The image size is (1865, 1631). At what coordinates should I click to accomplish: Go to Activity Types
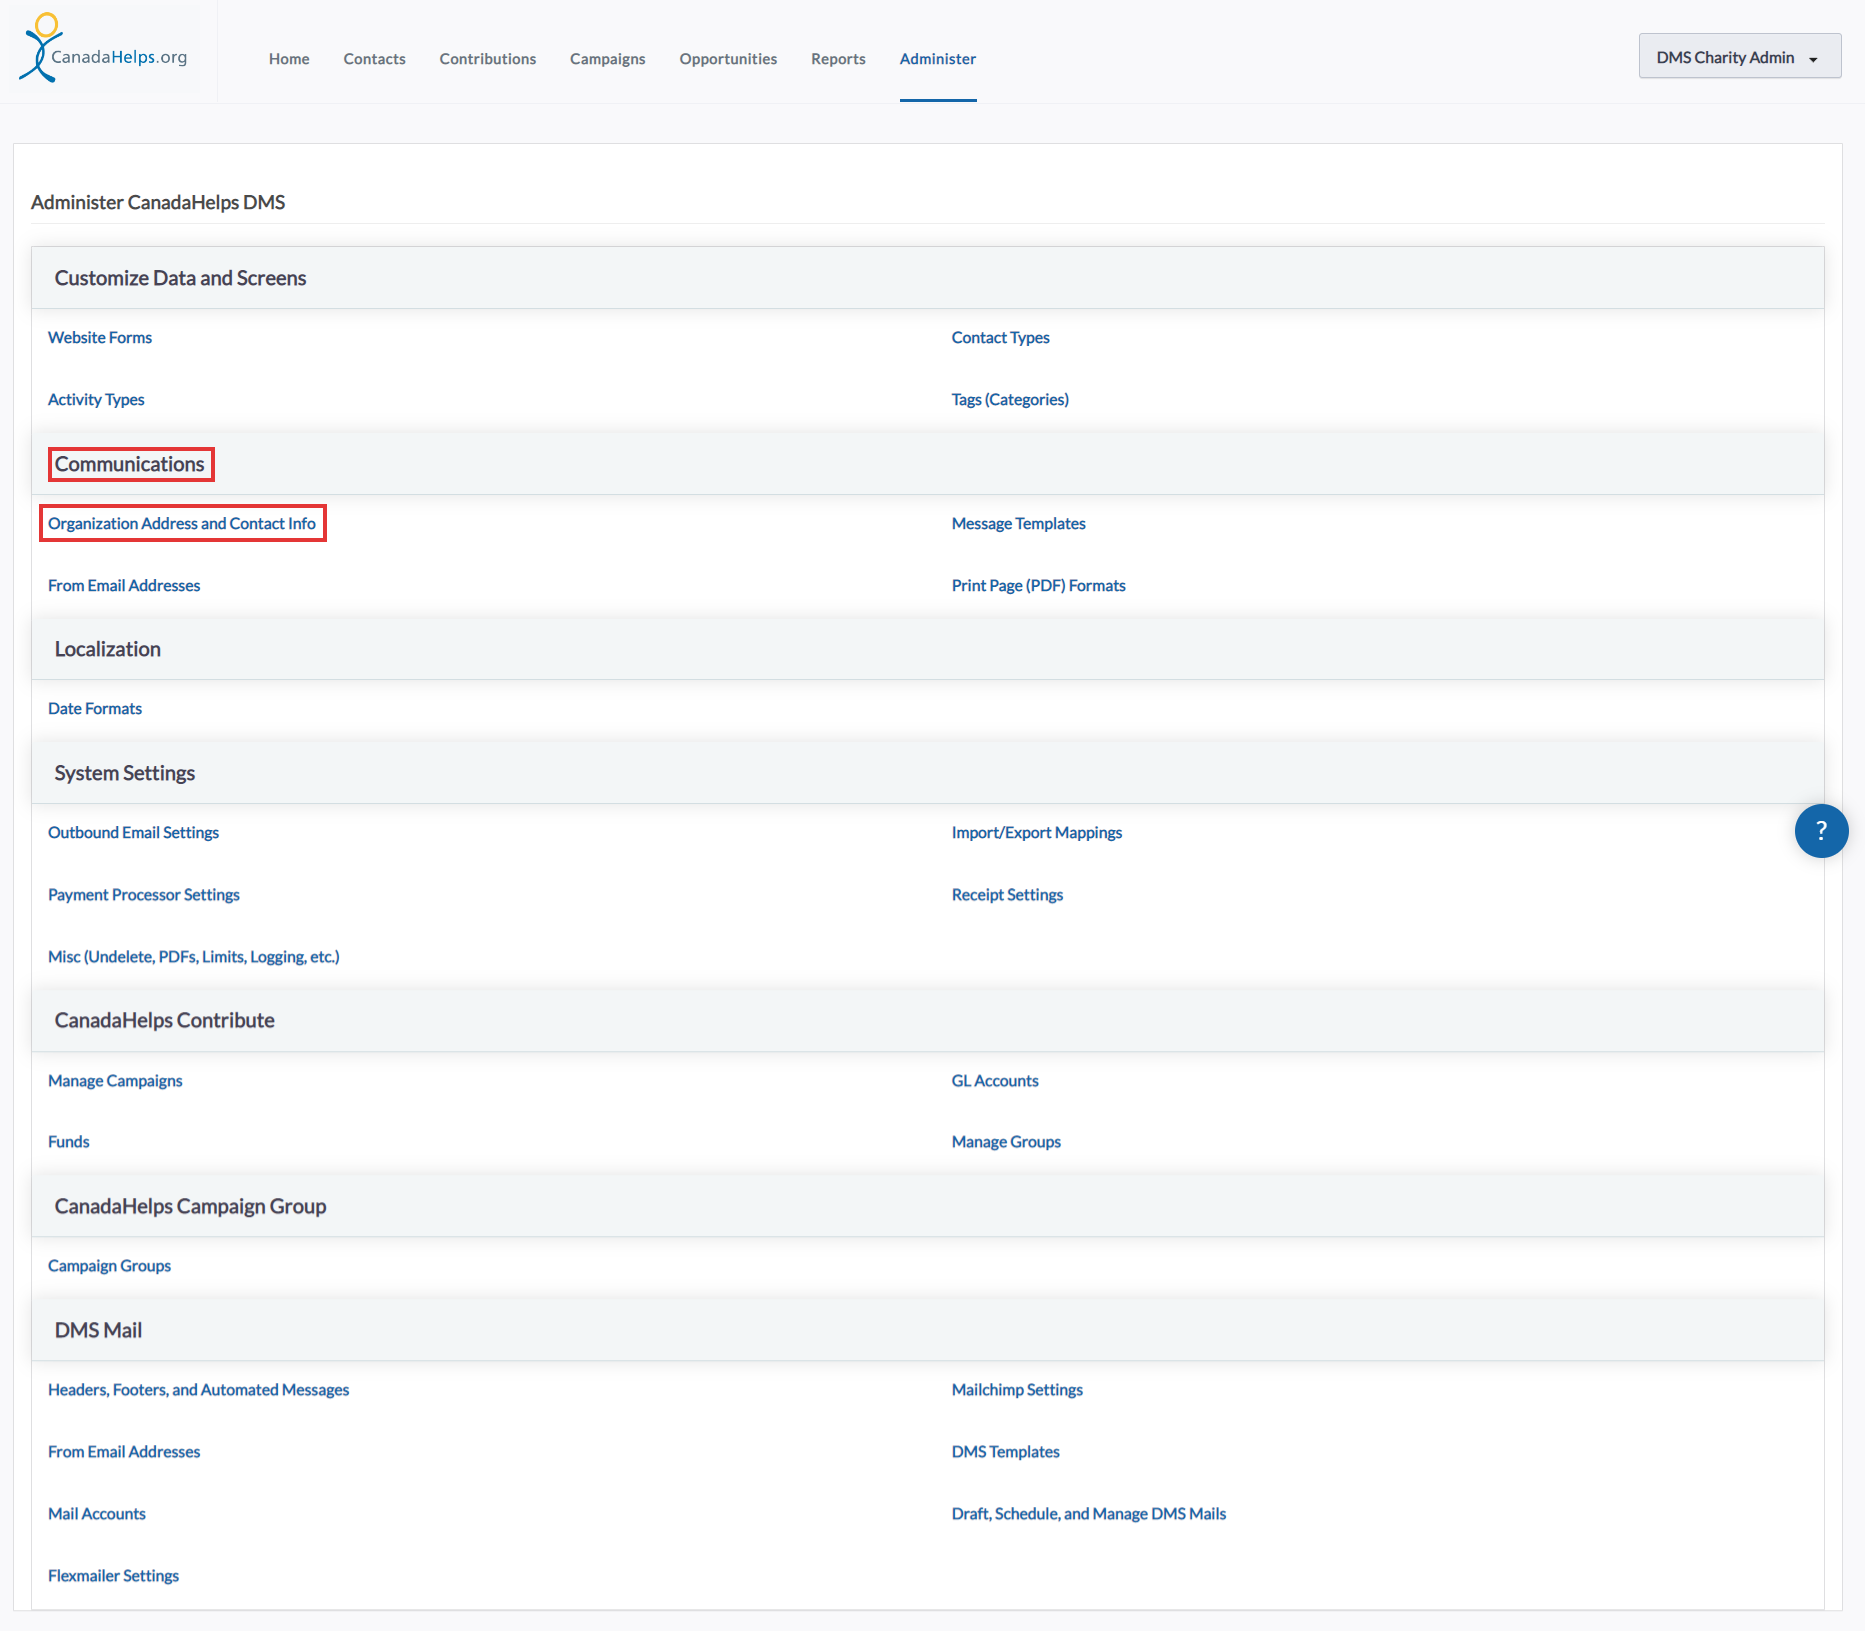96,400
